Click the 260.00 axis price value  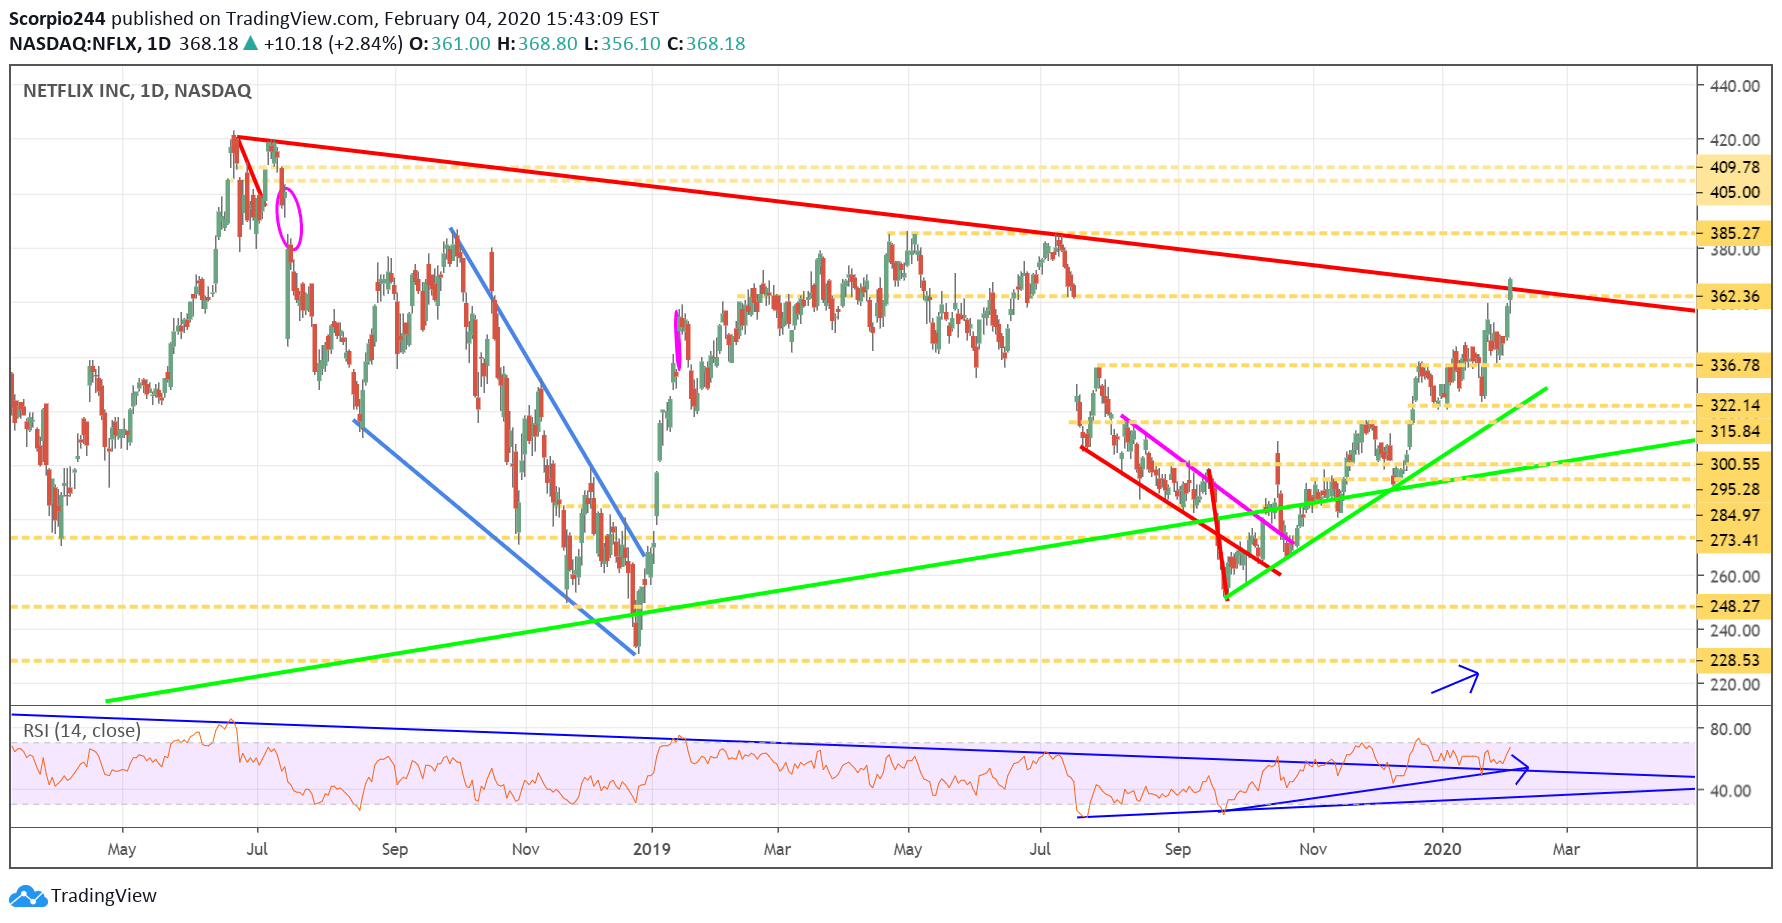(1735, 576)
